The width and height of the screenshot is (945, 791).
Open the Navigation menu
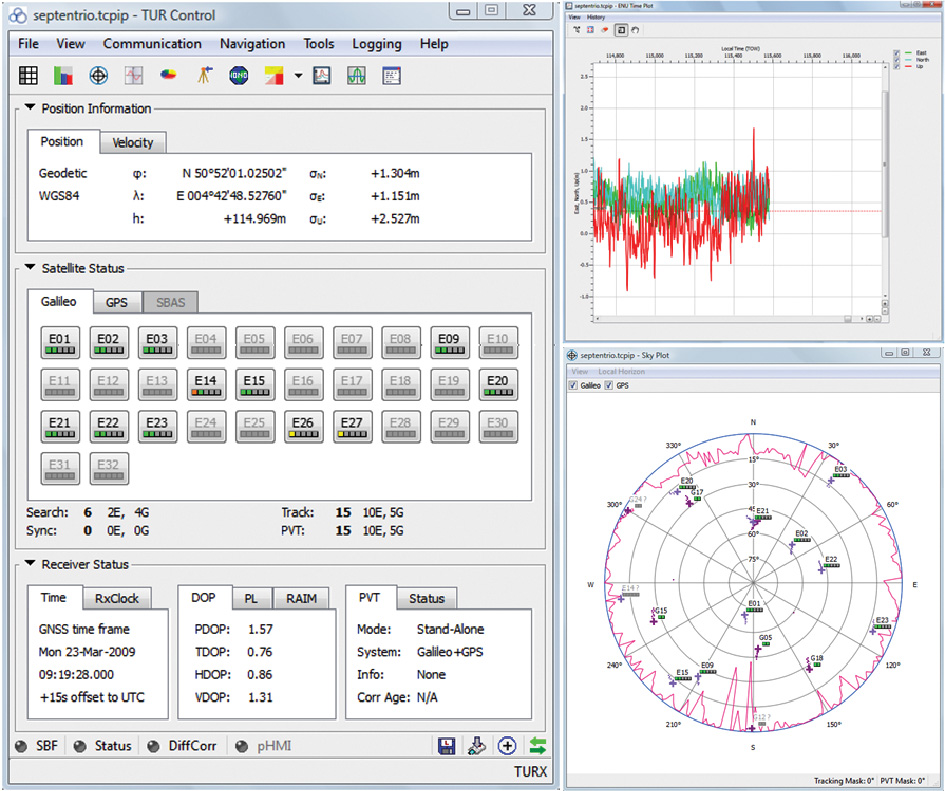[x=252, y=44]
